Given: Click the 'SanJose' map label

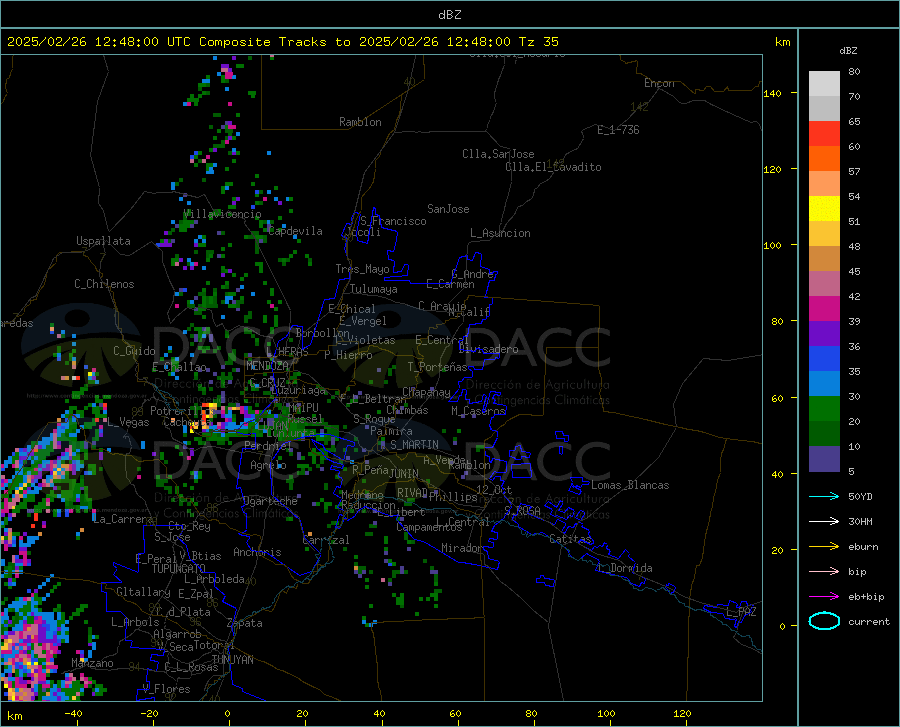Looking at the screenshot, I should 448,209.
